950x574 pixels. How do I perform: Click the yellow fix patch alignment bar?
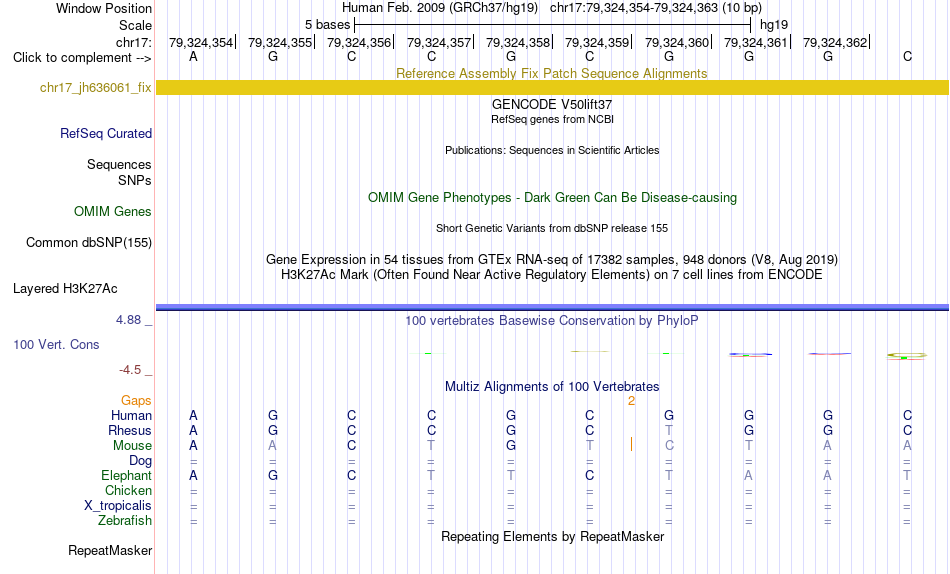point(552,87)
